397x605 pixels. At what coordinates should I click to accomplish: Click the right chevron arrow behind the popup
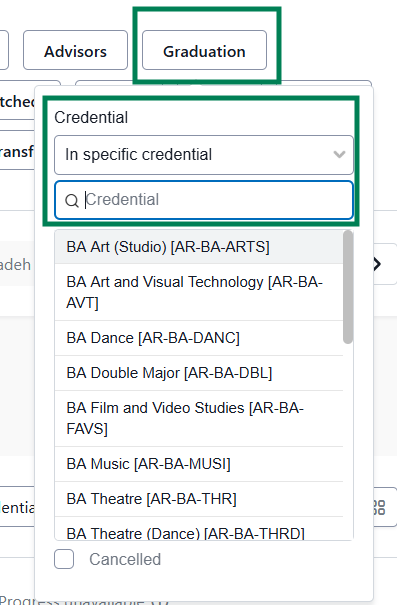point(377,264)
